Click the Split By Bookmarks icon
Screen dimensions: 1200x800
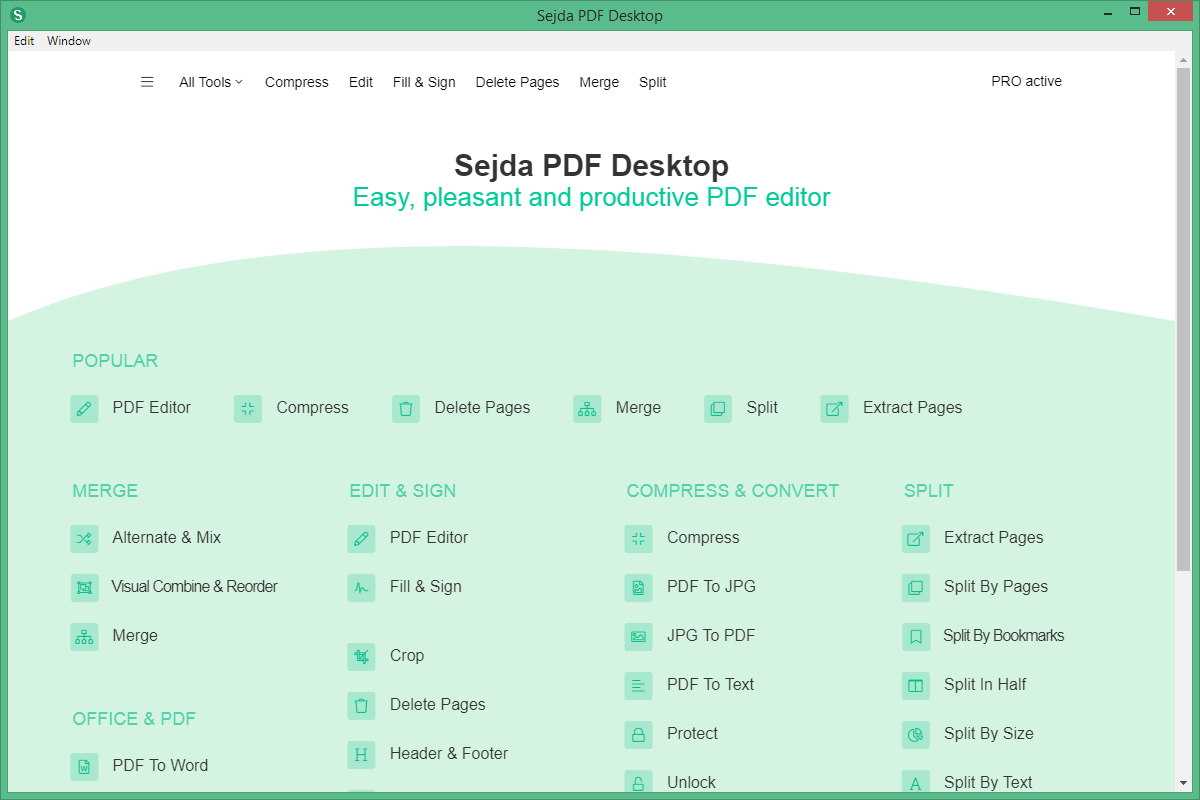tap(915, 636)
